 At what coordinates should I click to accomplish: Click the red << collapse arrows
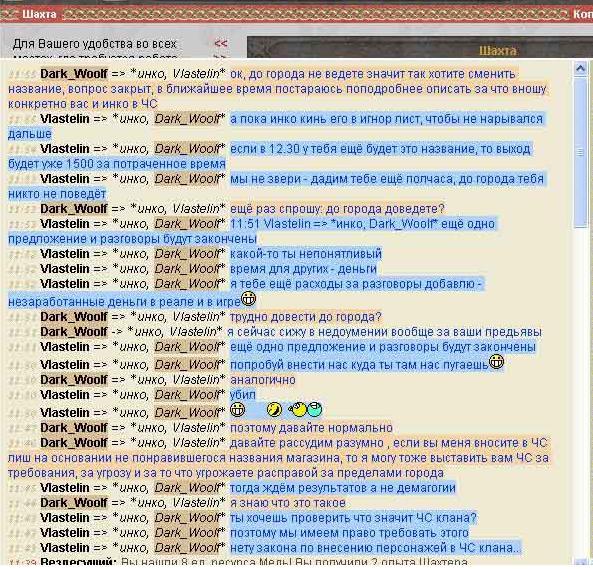coord(220,43)
